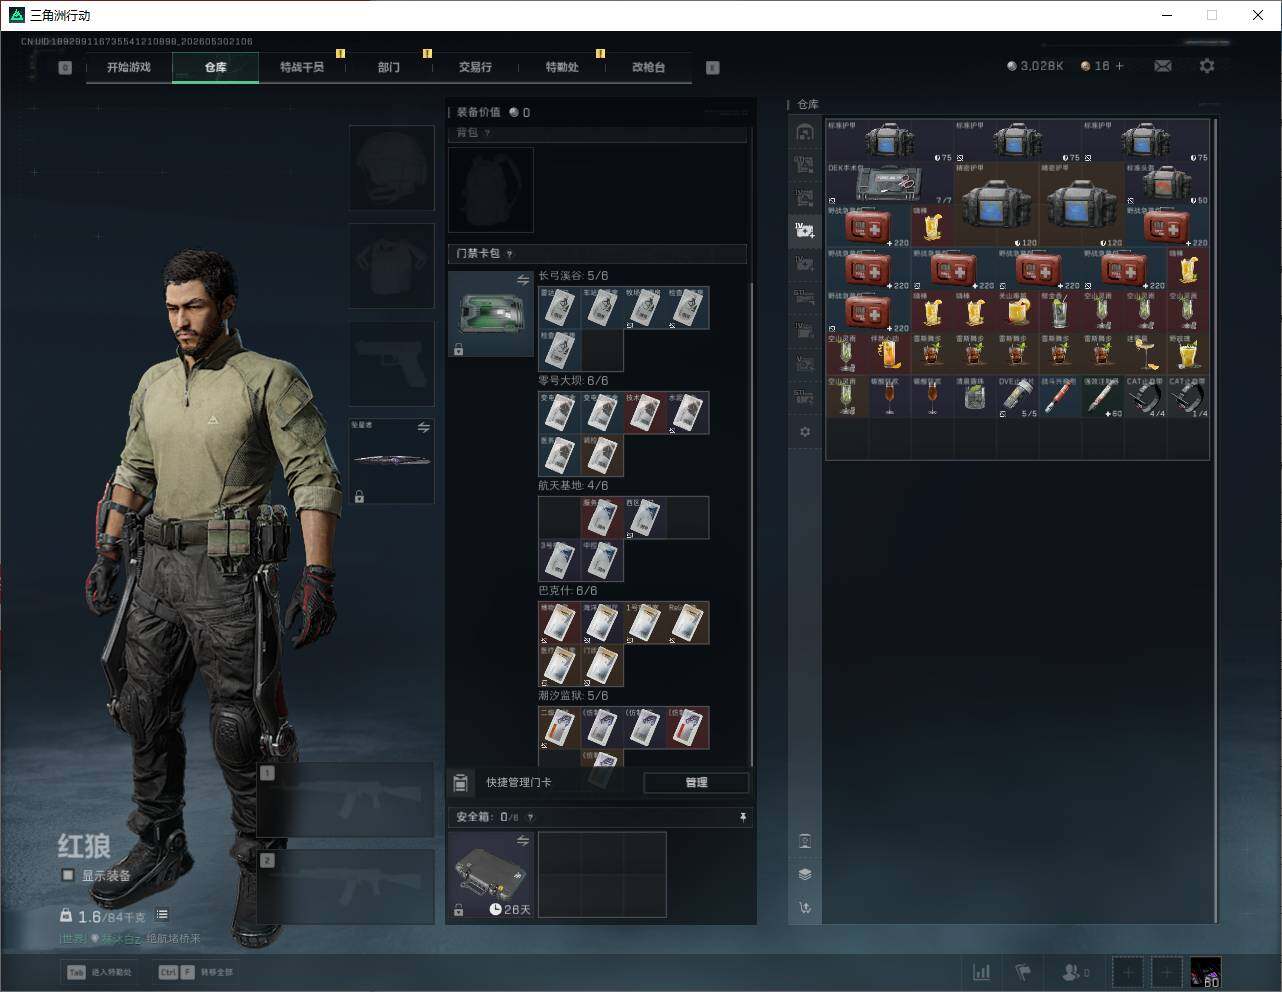Click right bracket key icon after tabs
This screenshot has width=1282, height=992.
point(713,68)
